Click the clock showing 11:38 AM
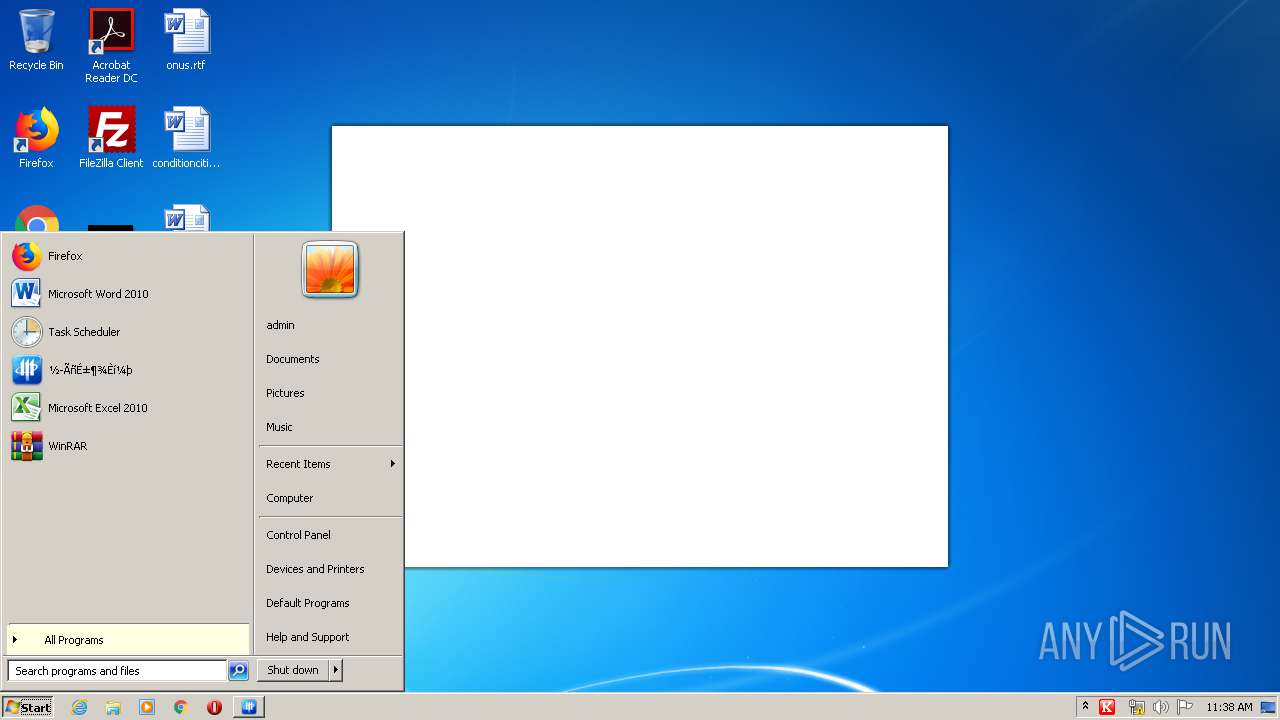The height and width of the screenshot is (720, 1280). [1229, 707]
